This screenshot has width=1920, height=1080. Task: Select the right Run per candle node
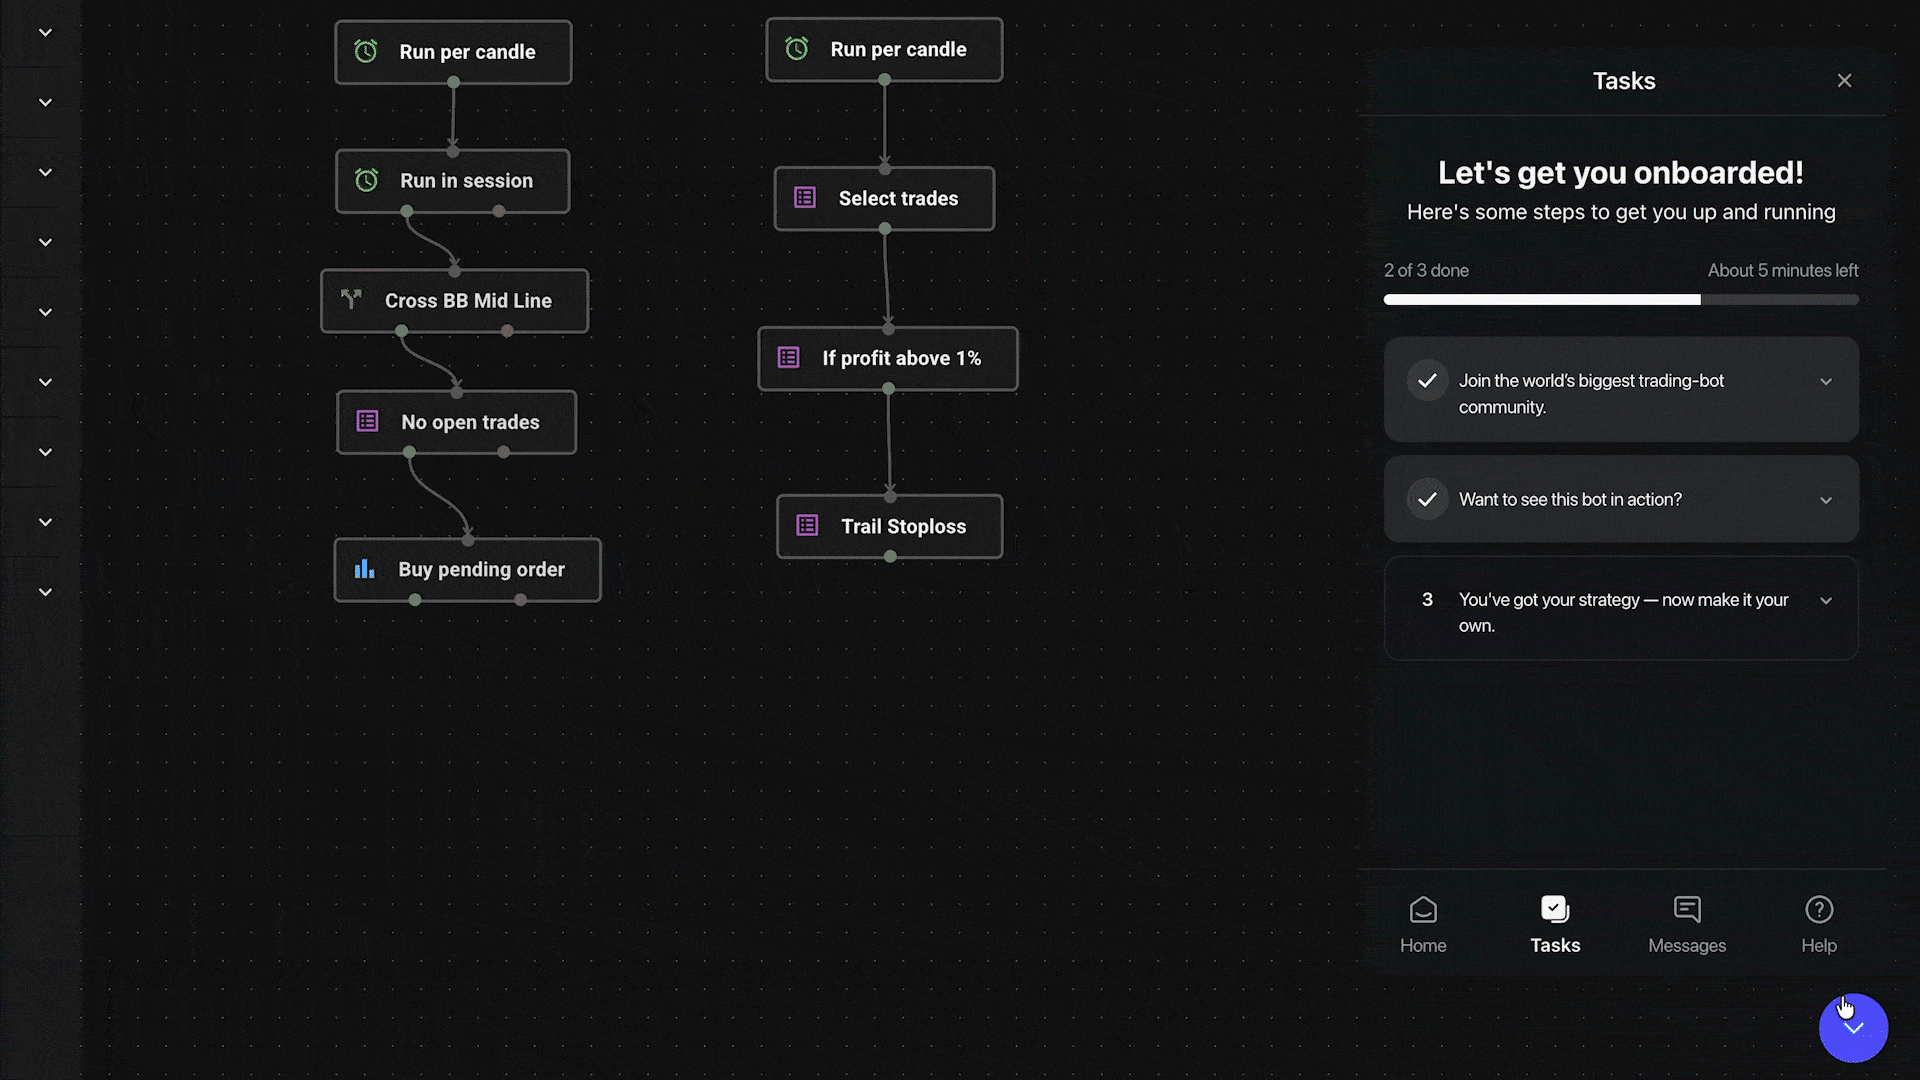(x=884, y=49)
